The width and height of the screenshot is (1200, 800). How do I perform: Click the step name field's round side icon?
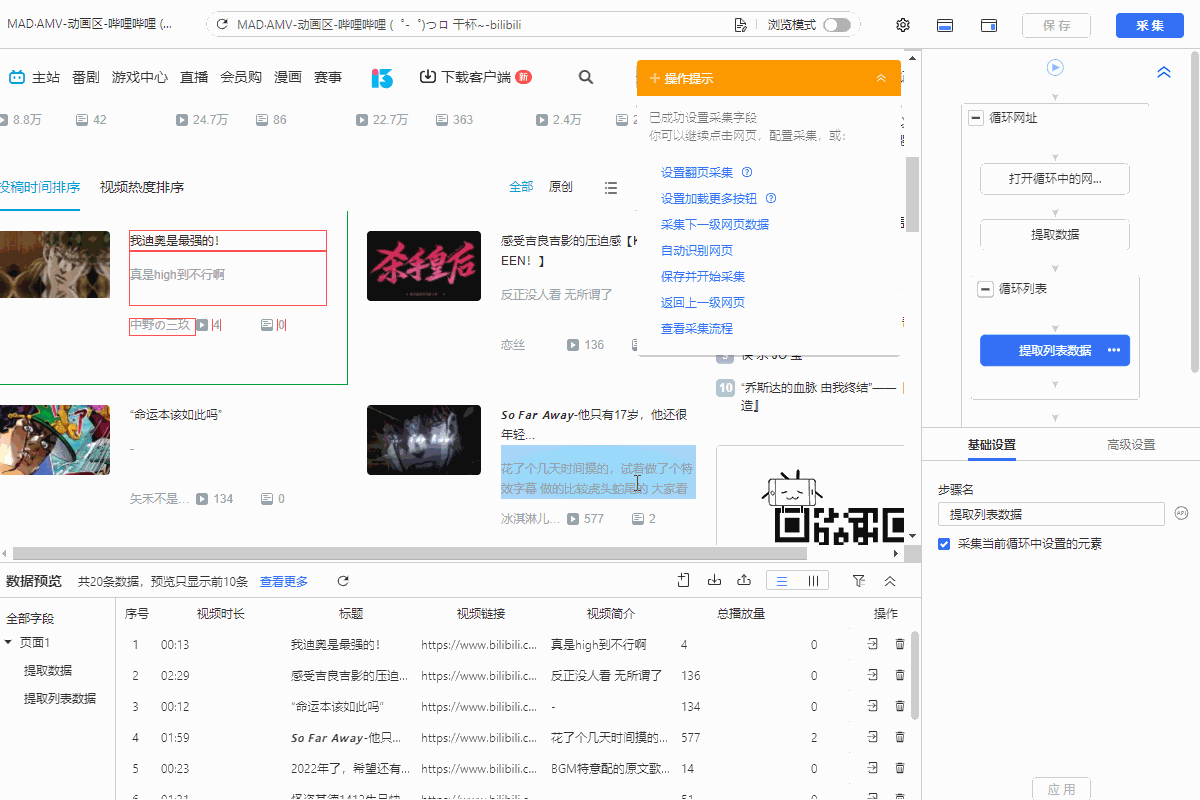pyautogui.click(x=1181, y=514)
